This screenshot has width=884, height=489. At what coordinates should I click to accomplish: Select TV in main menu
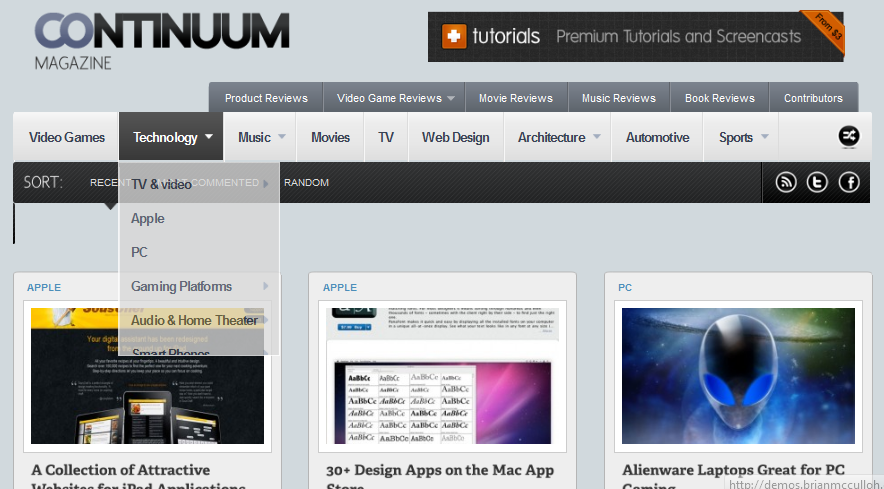click(386, 137)
